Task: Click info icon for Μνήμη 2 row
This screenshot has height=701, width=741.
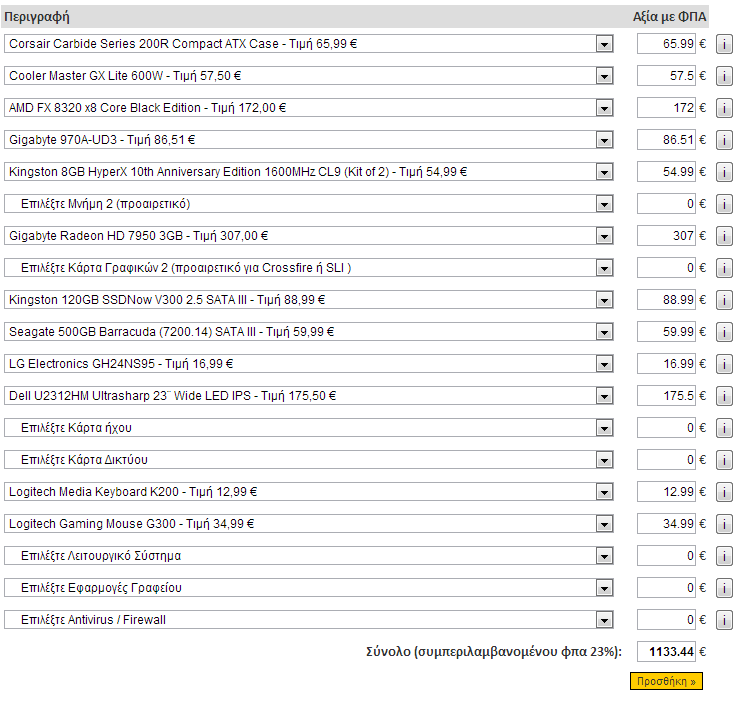Action: click(724, 204)
